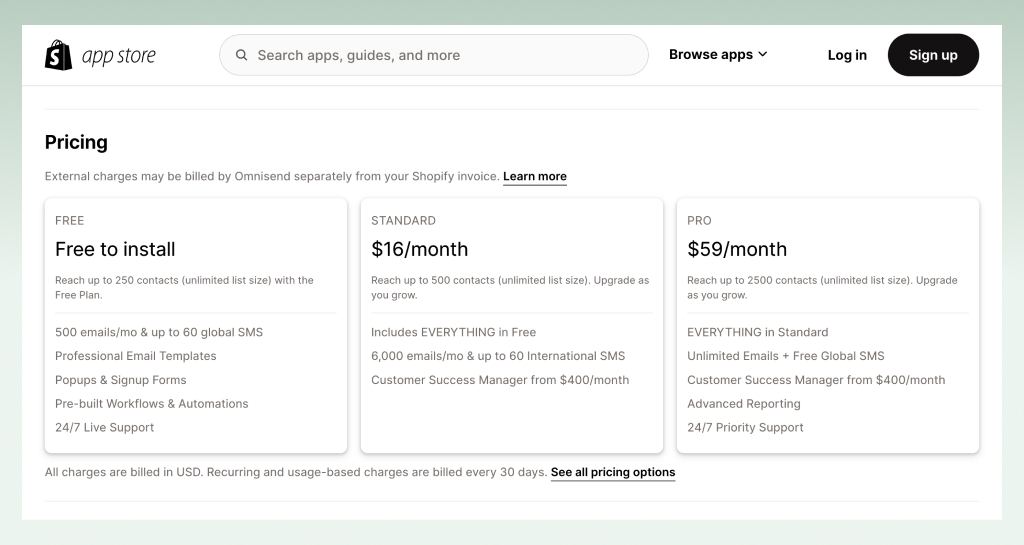Open the Log in link
The image size is (1024, 545).
(x=847, y=55)
